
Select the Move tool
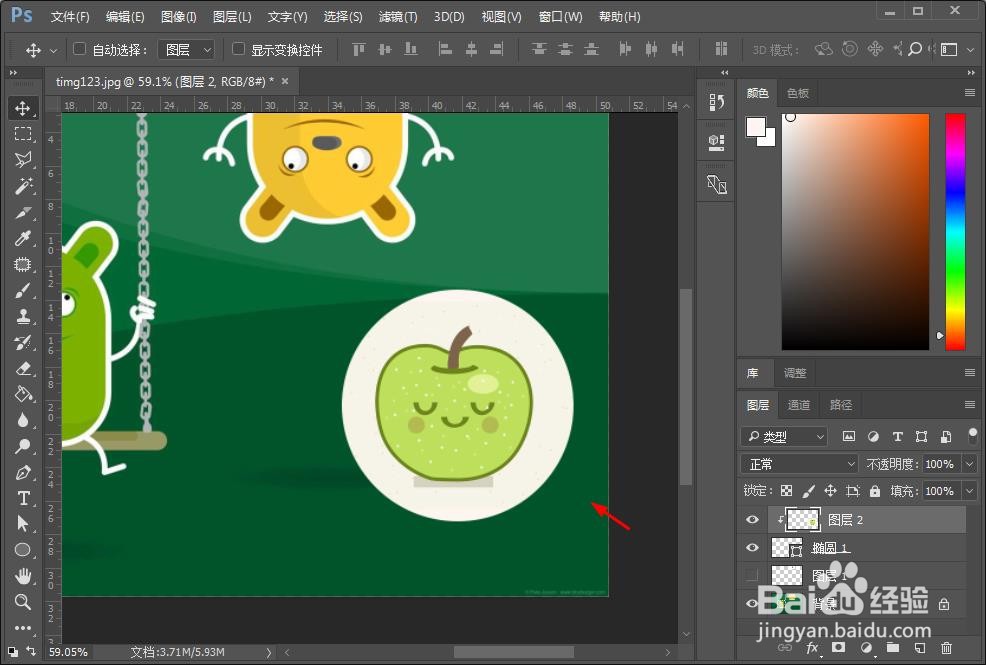[x=23, y=108]
